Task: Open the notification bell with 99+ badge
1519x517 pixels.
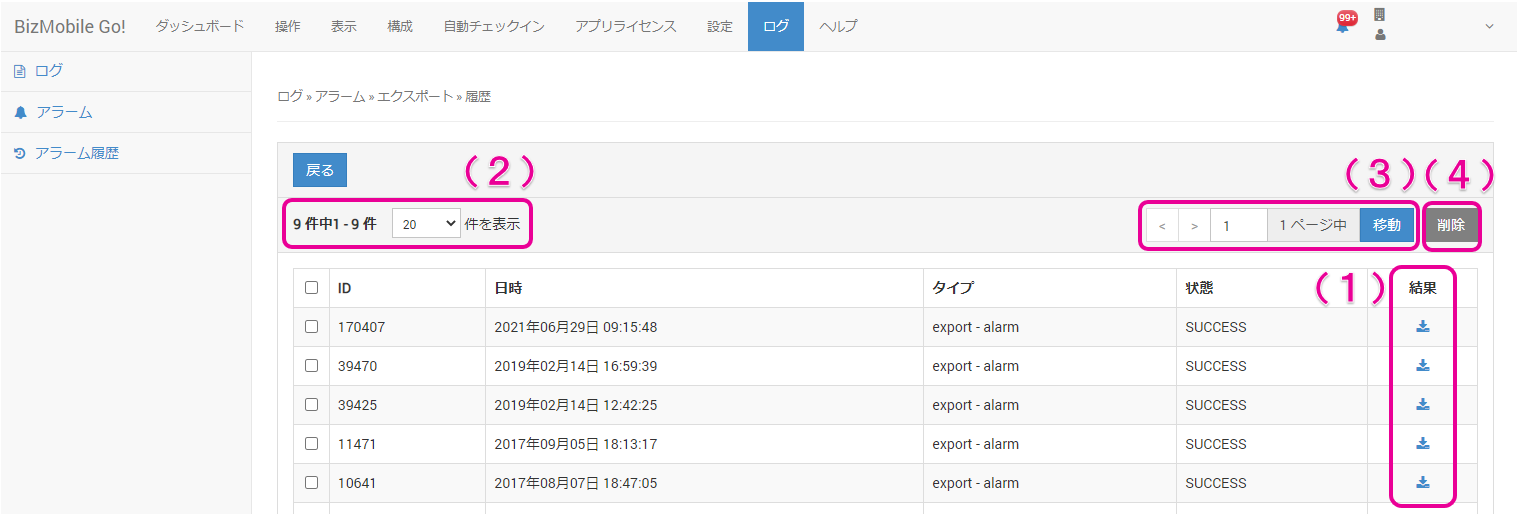Action: click(1343, 25)
